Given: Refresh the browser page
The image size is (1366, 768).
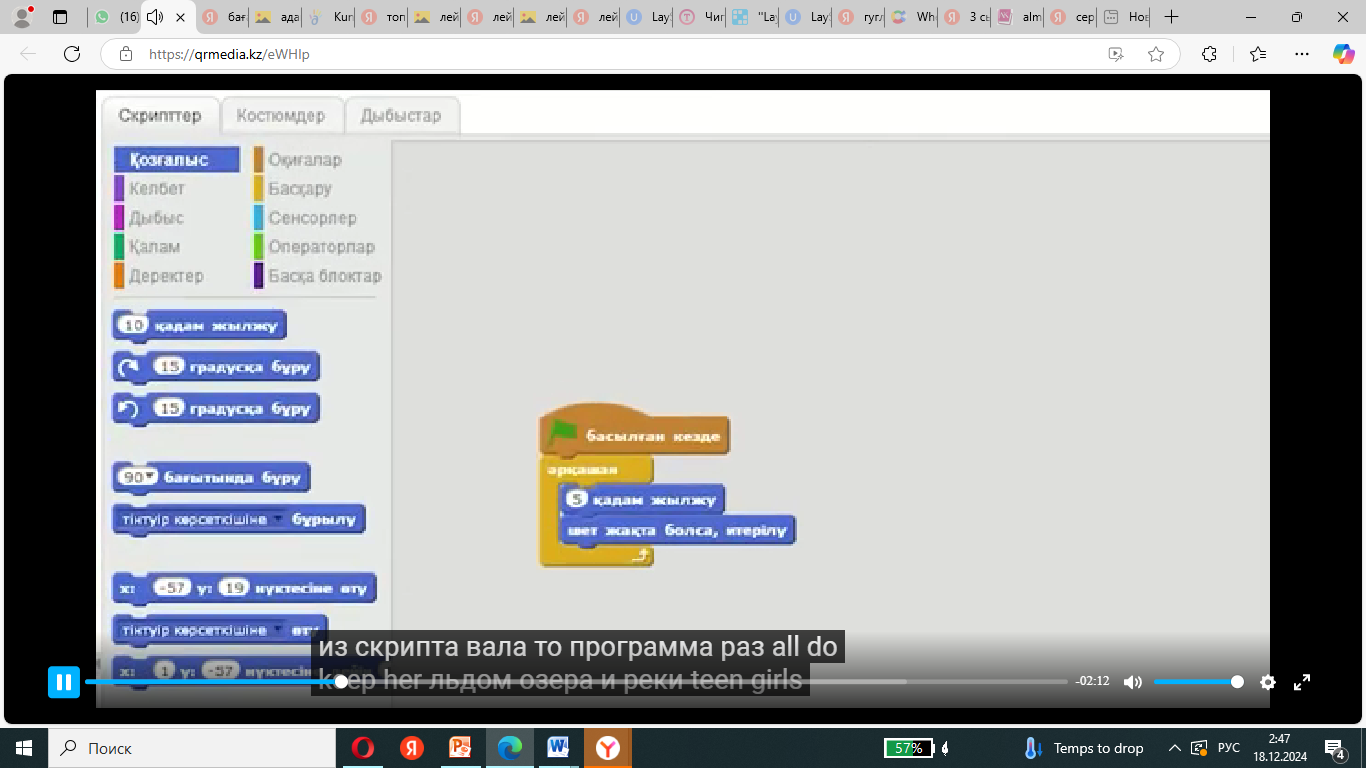Looking at the screenshot, I should pyautogui.click(x=72, y=54).
